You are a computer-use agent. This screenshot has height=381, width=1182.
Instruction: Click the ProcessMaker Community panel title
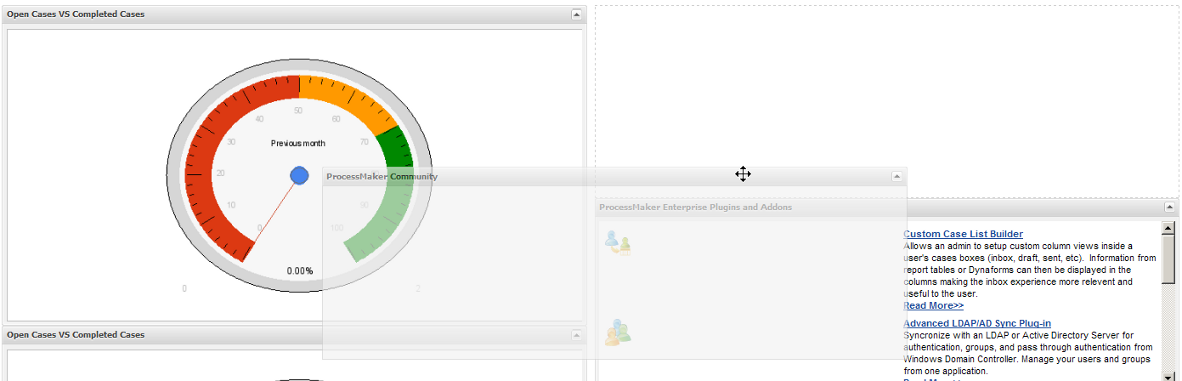click(381, 176)
